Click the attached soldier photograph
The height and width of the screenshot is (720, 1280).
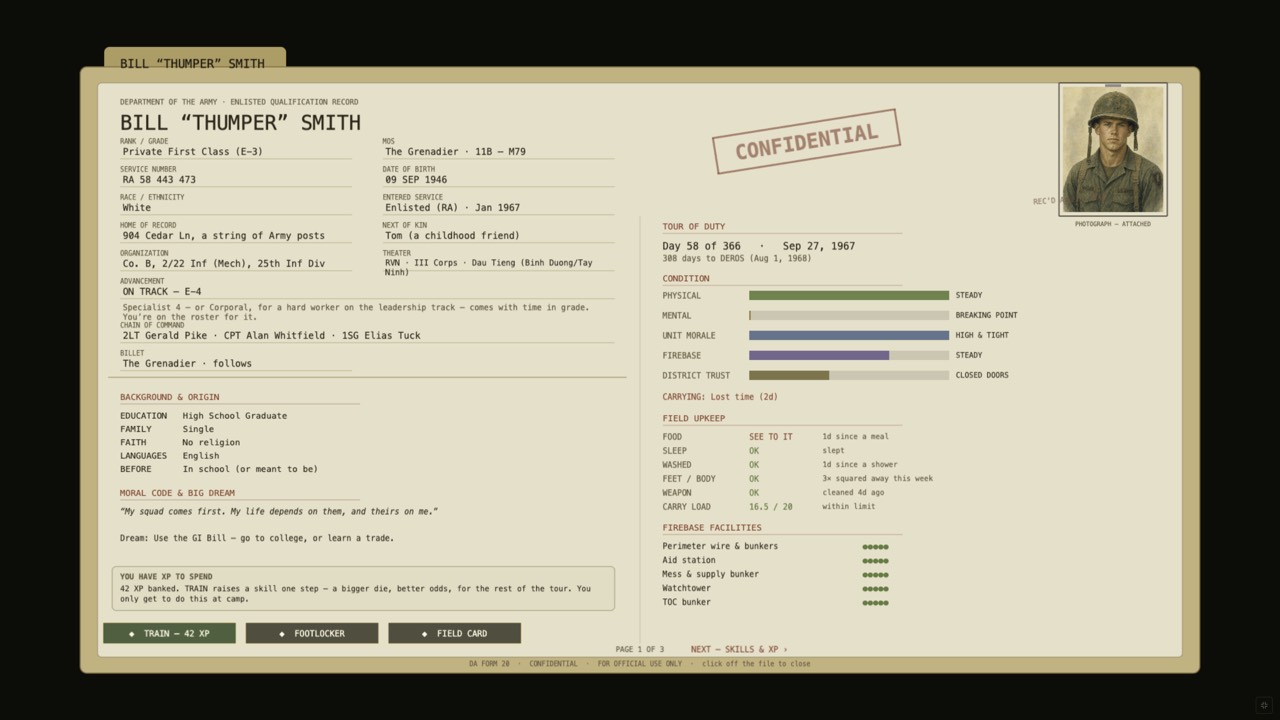coord(1113,149)
